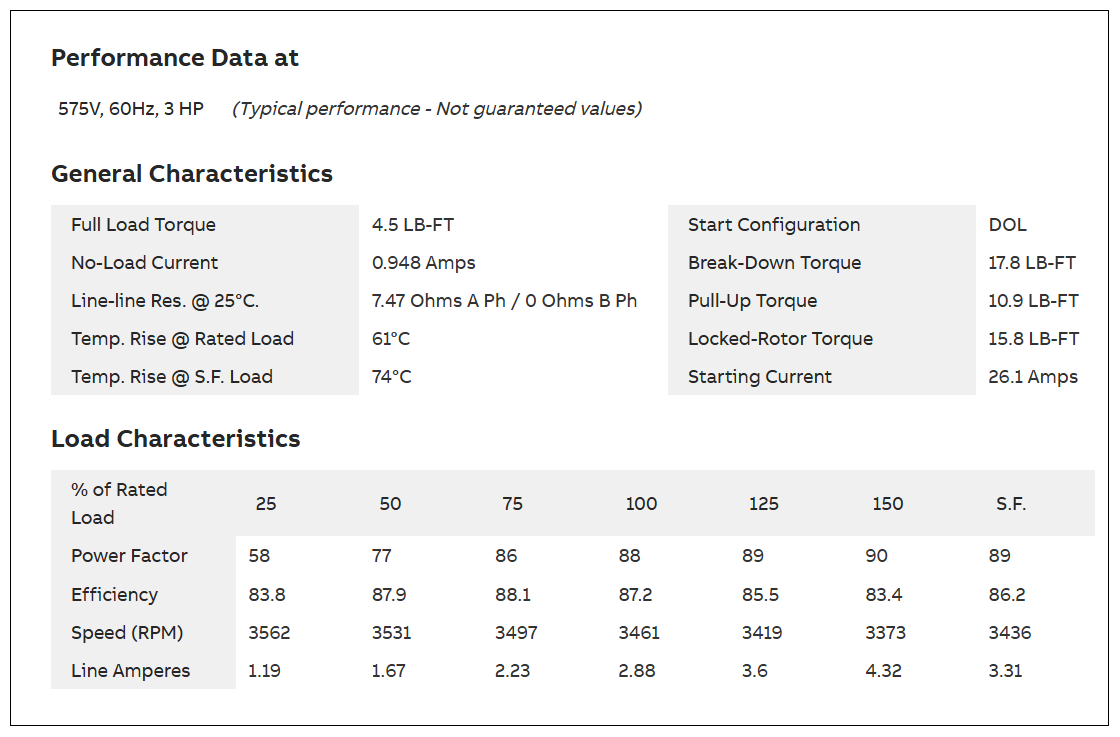This screenshot has width=1120, height=737.
Task: Click the Temp. Rise @ Rated Load label
Action: click(182, 339)
